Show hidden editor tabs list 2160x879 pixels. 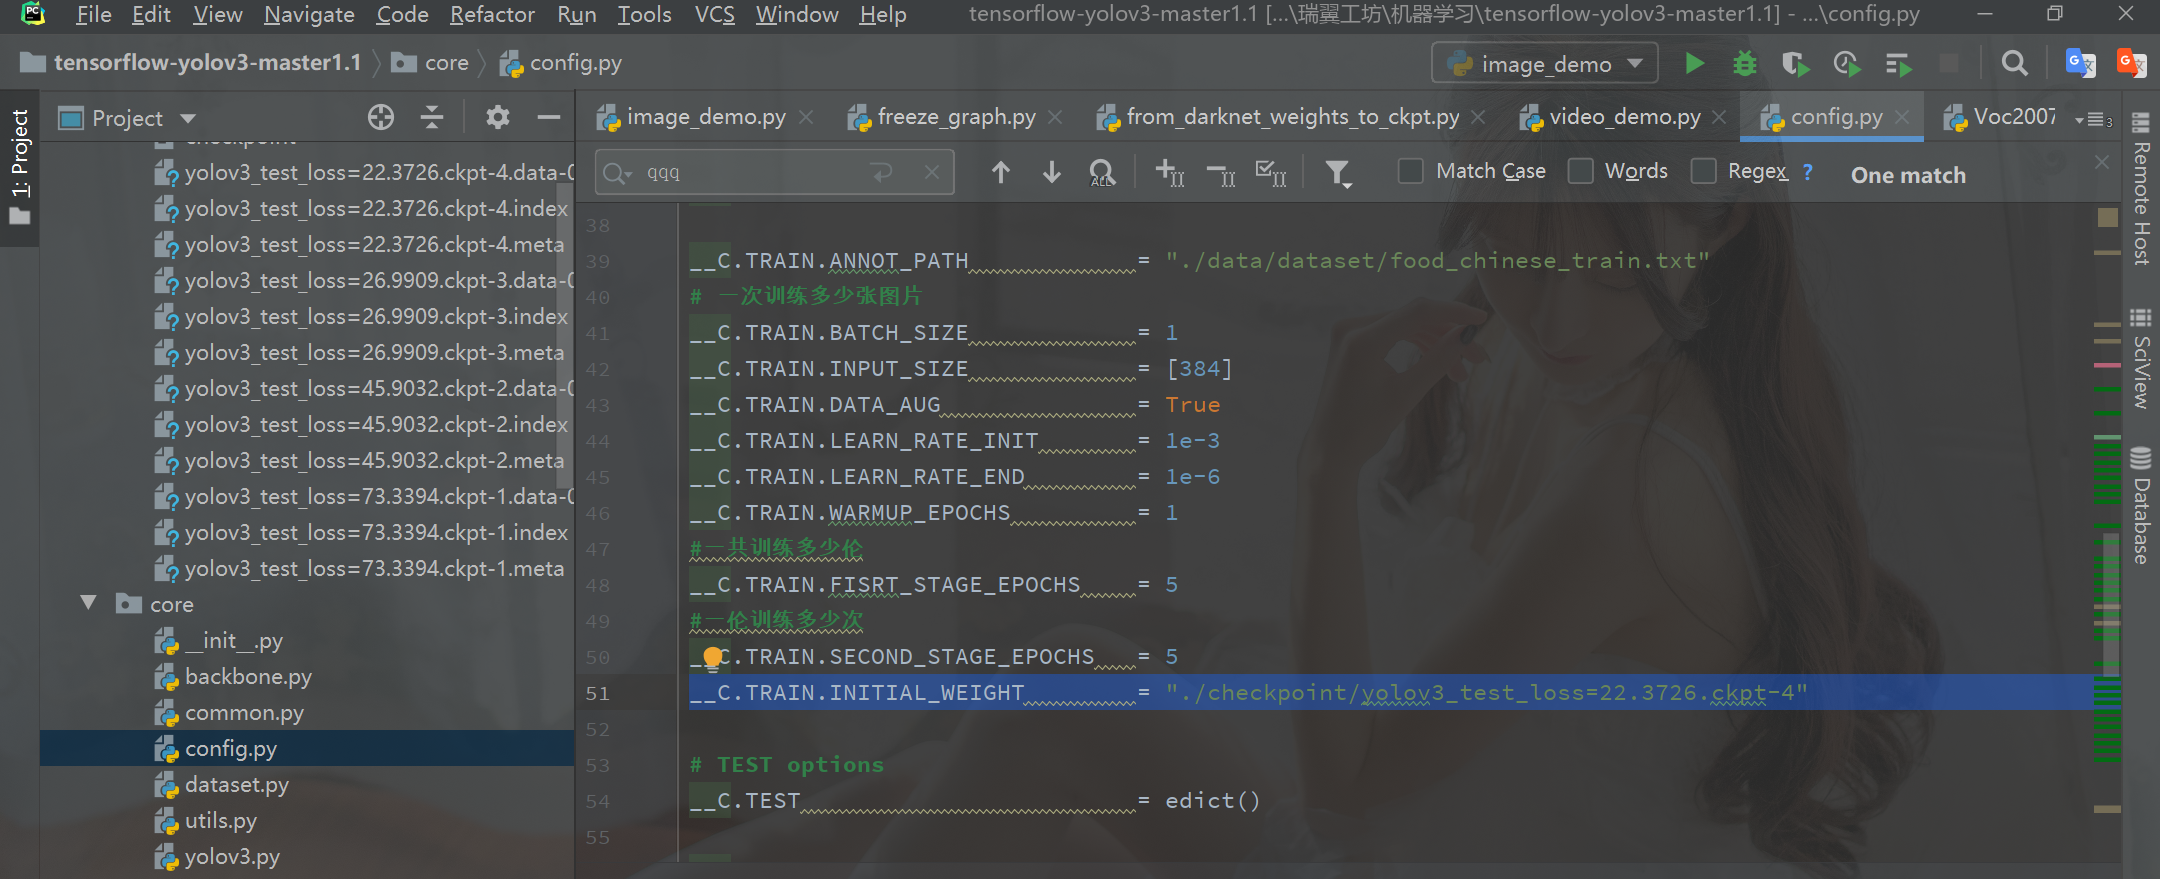(2093, 119)
